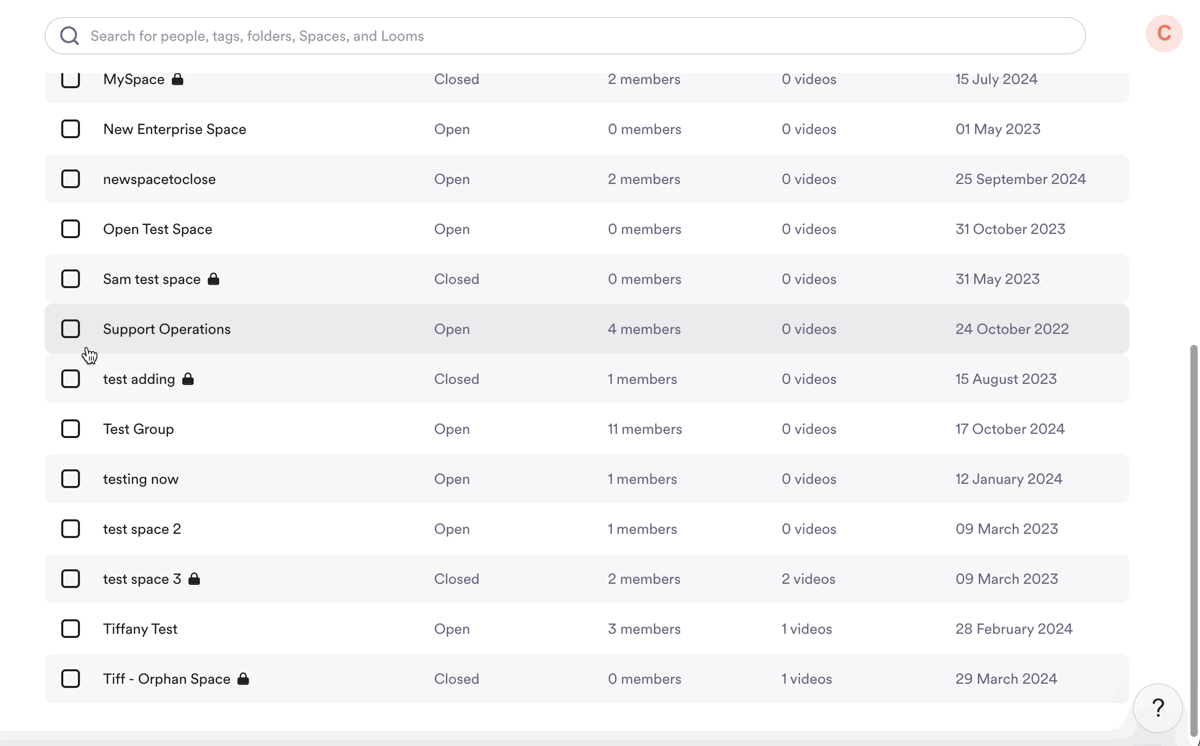Click the lock icon beside Sam test space
1200x746 pixels.
coord(213,279)
